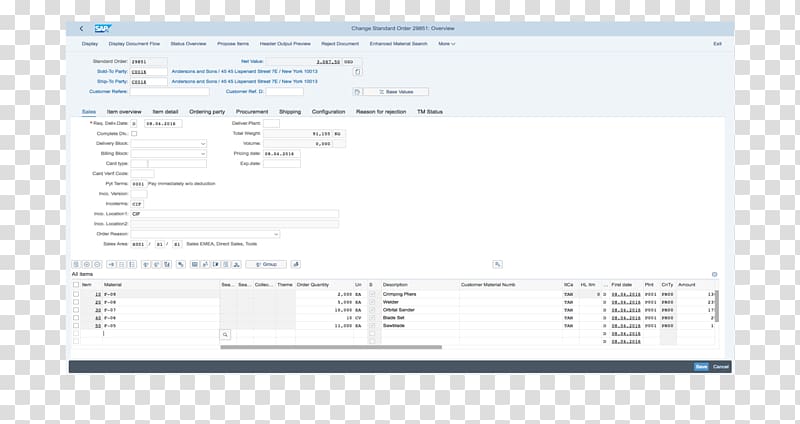Click the first item-toolbar icon above All Items
Image resolution: width=800 pixels, height=424 pixels.
[x=76, y=264]
